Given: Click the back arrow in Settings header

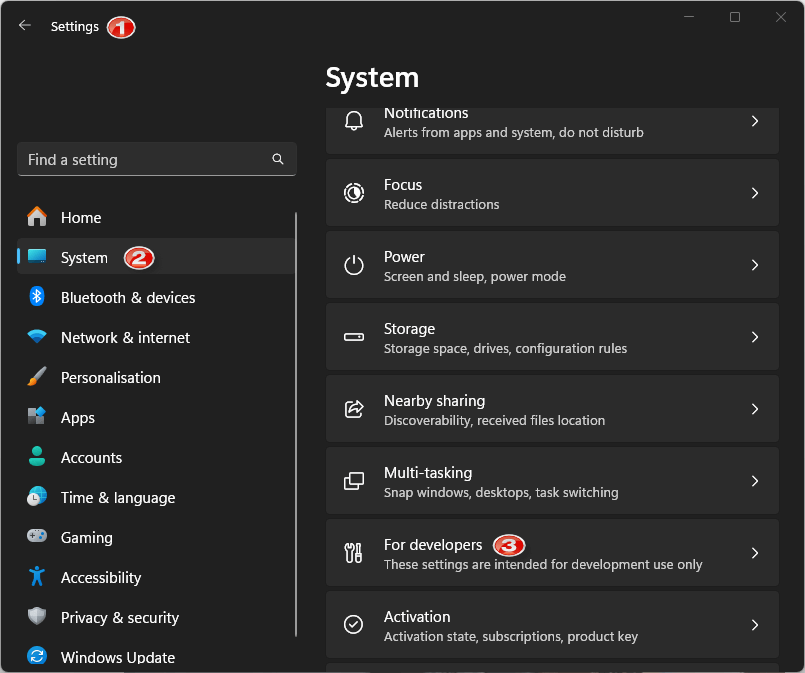Looking at the screenshot, I should click(25, 26).
